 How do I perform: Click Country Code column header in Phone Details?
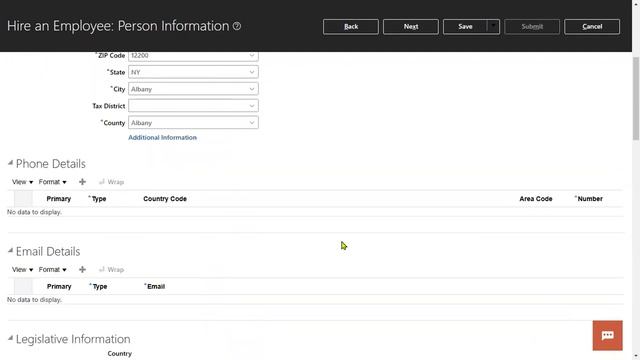click(165, 199)
